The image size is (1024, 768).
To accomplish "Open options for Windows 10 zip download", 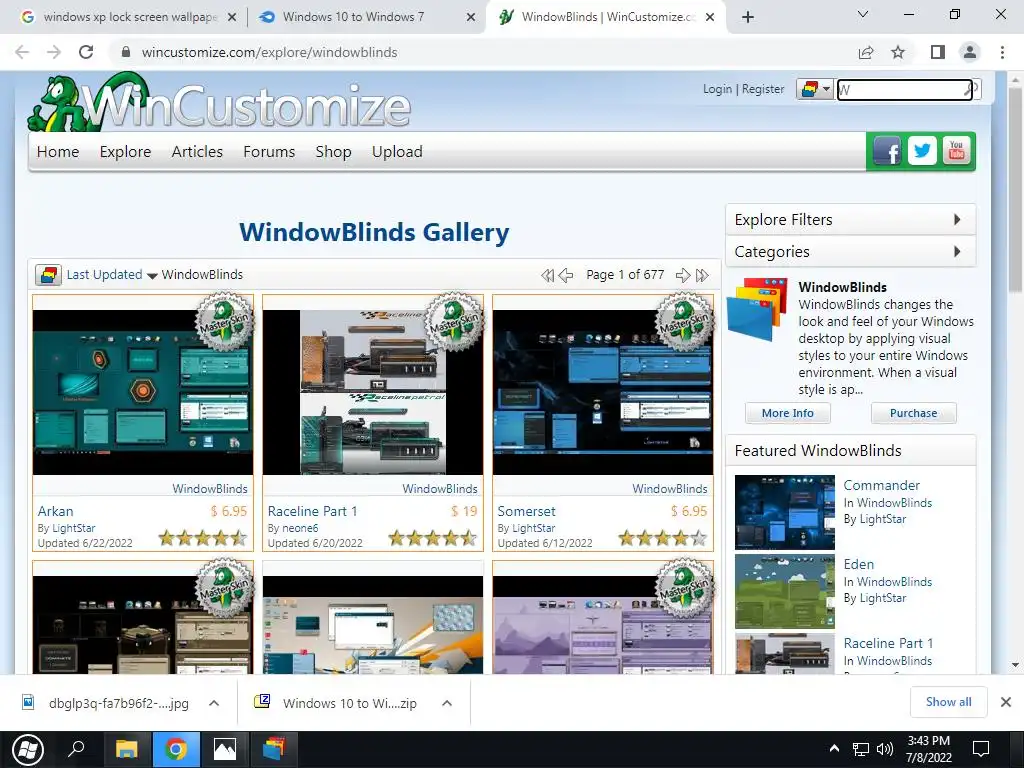I will (x=447, y=703).
